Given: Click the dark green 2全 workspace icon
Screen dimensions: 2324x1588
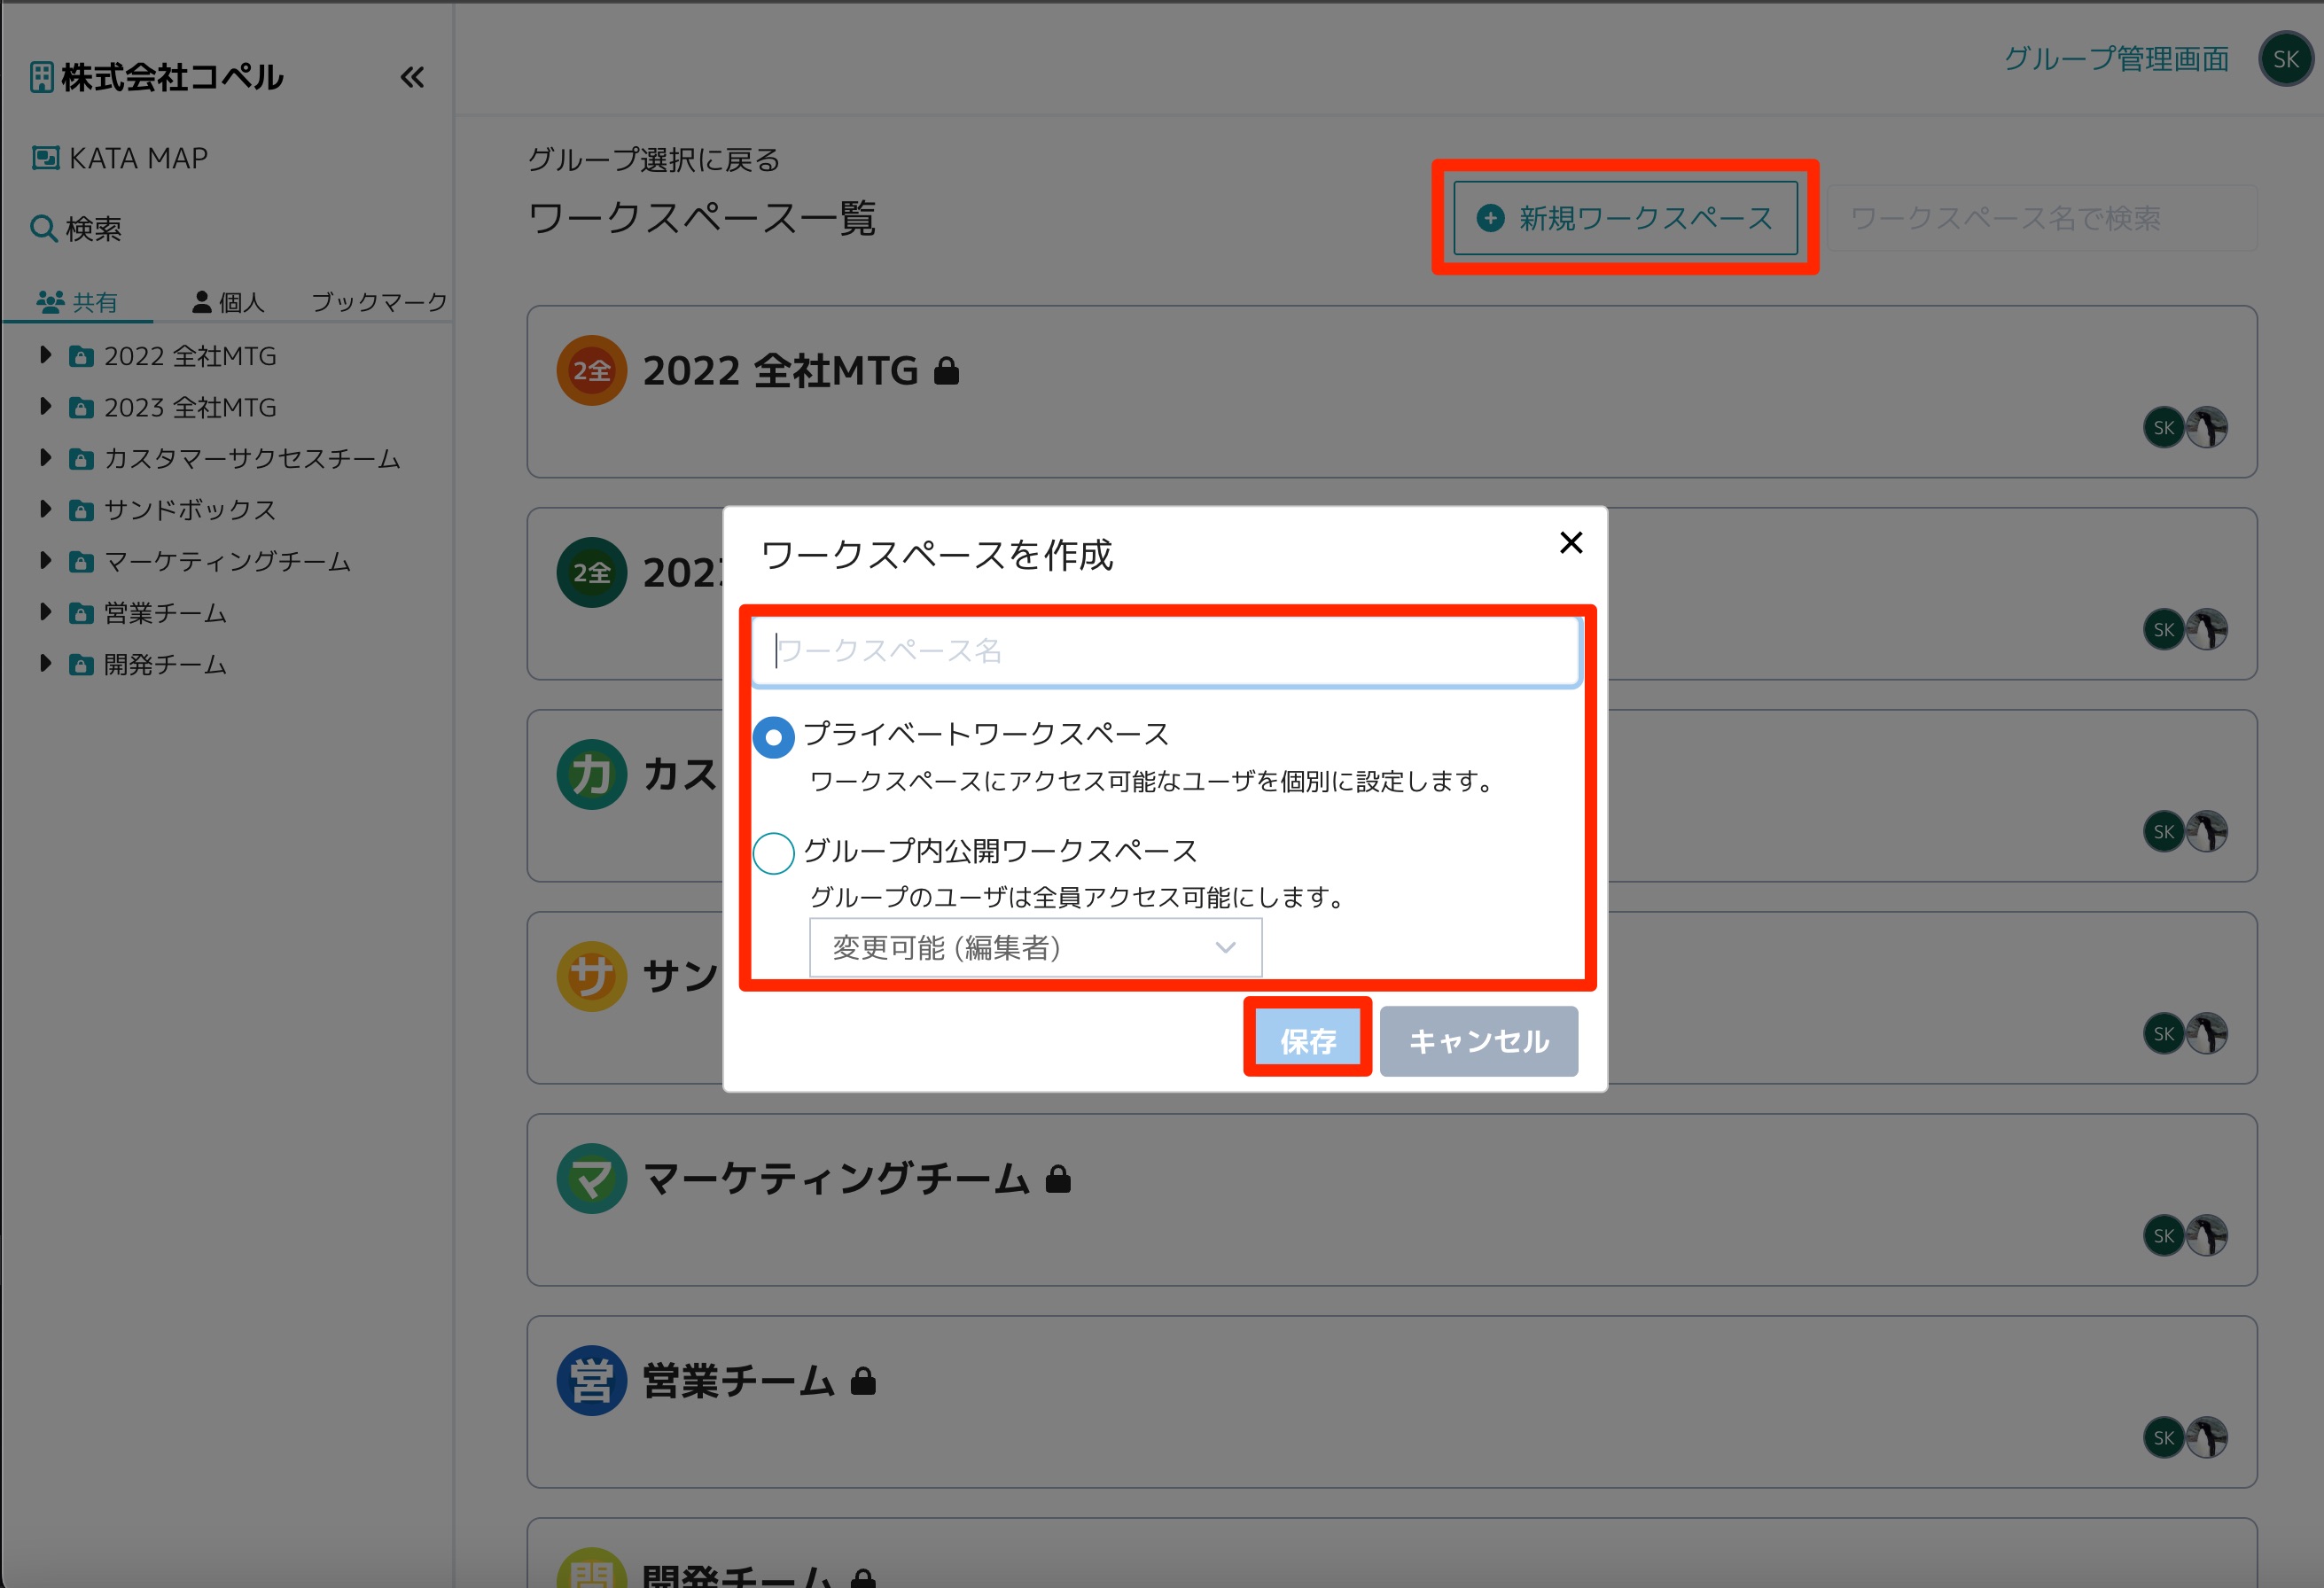Looking at the screenshot, I should (591, 572).
